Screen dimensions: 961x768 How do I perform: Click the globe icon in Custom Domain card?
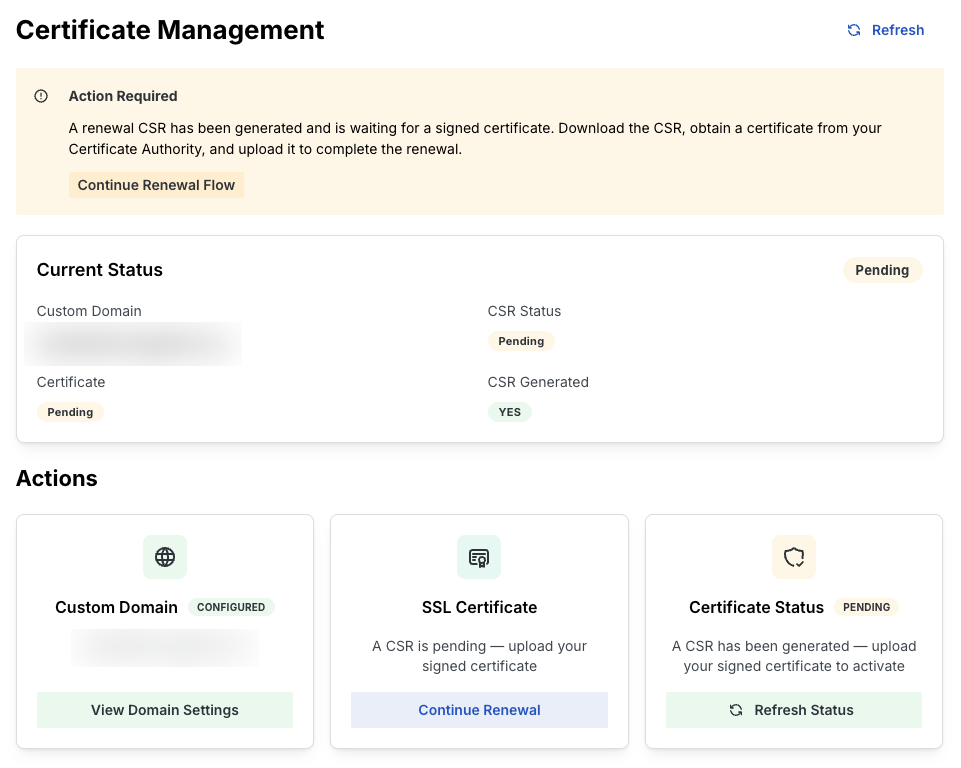(165, 557)
